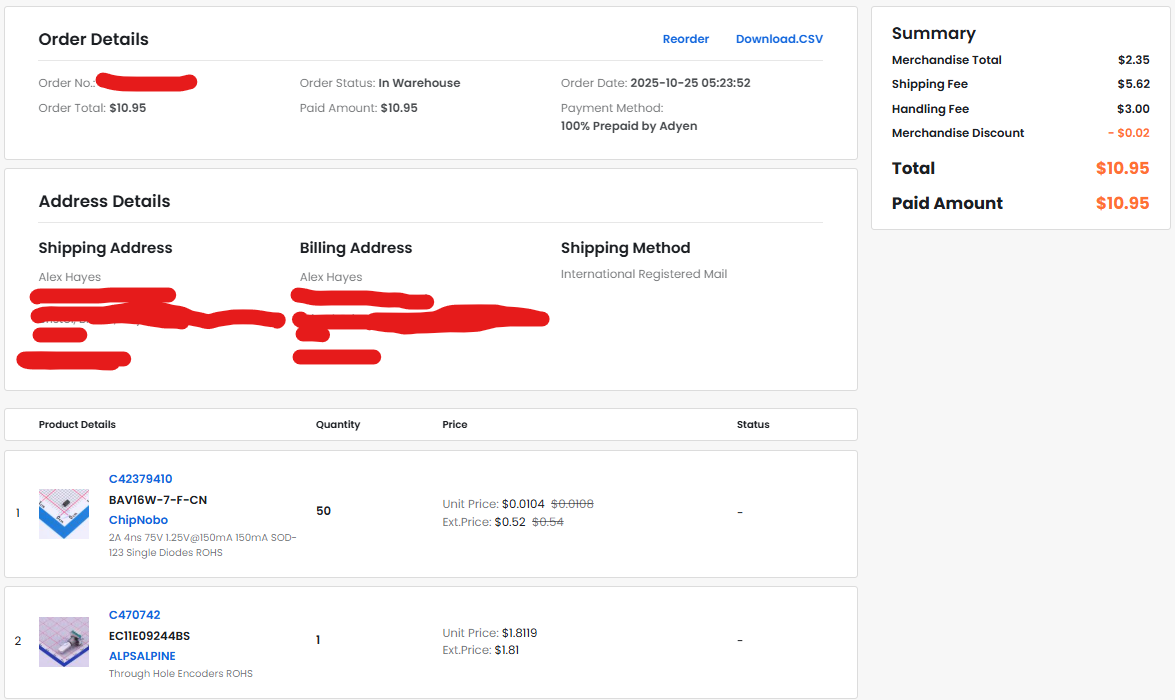This screenshot has height=700, width=1175.
Task: Open the ChipNobo manufacturer link
Action: pyautogui.click(x=138, y=520)
